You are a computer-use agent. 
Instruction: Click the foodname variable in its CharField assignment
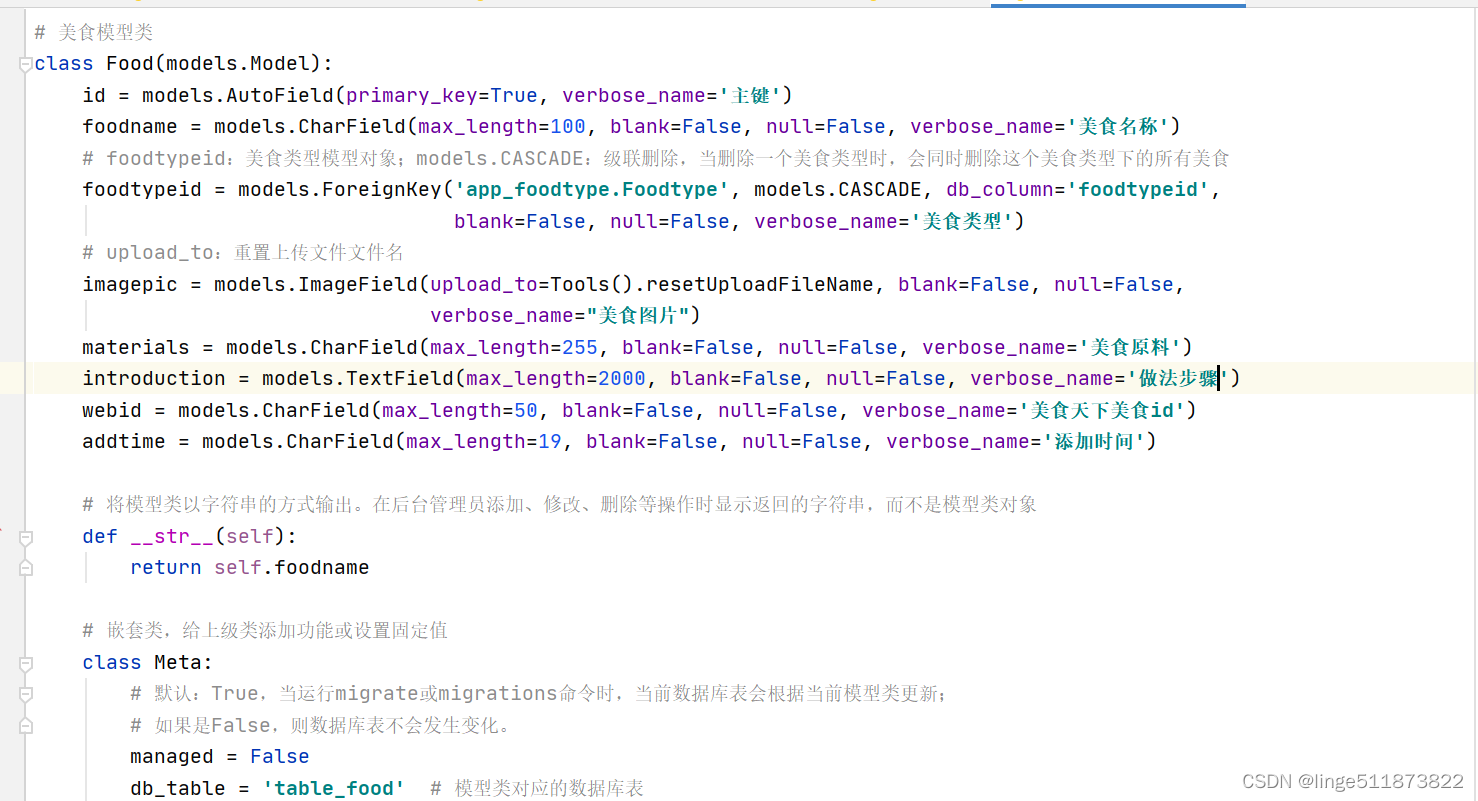click(x=130, y=127)
